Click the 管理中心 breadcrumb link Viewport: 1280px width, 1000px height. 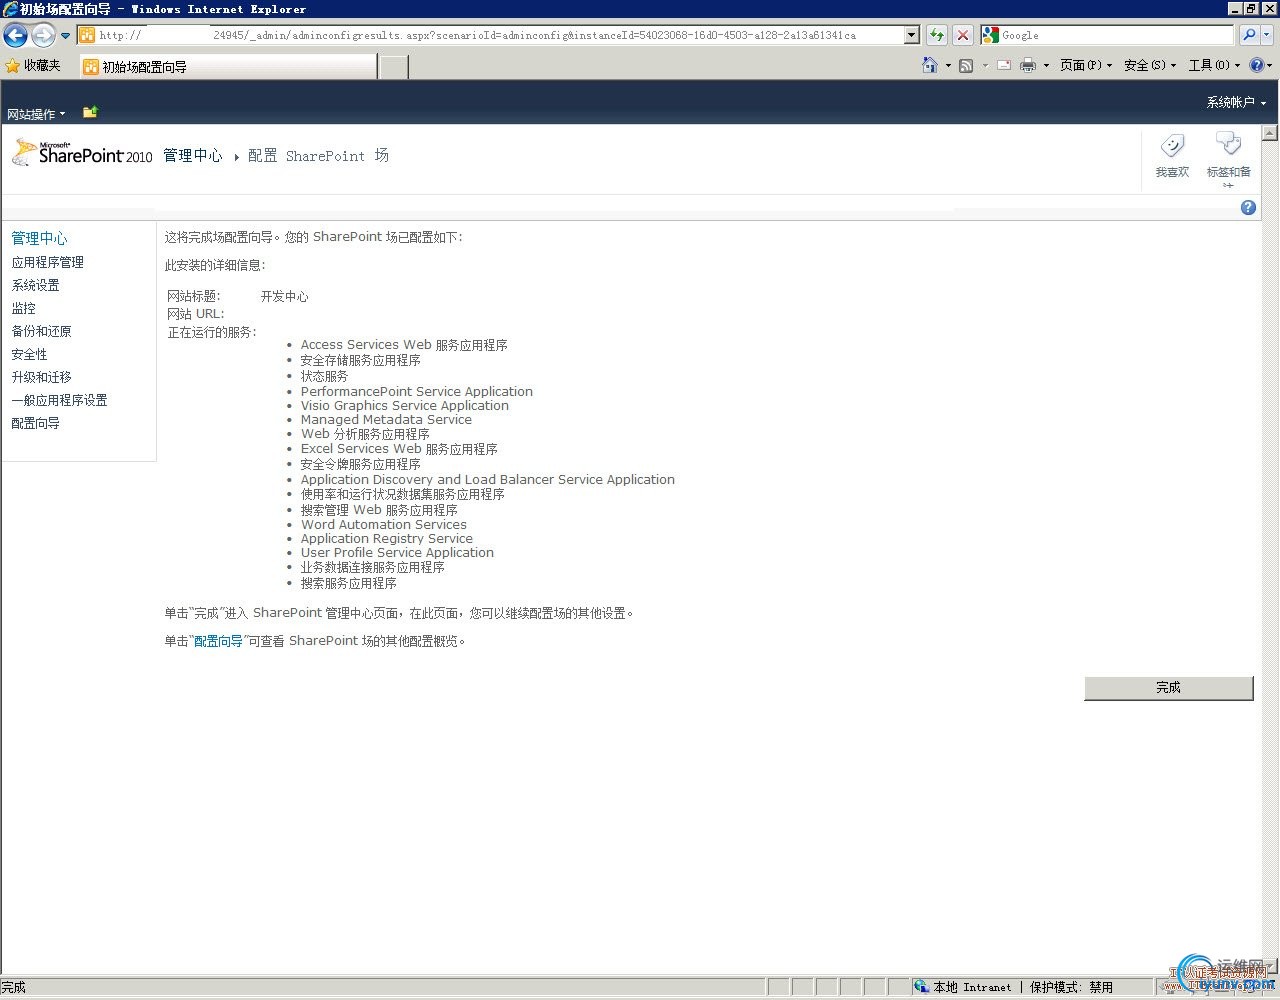193,156
